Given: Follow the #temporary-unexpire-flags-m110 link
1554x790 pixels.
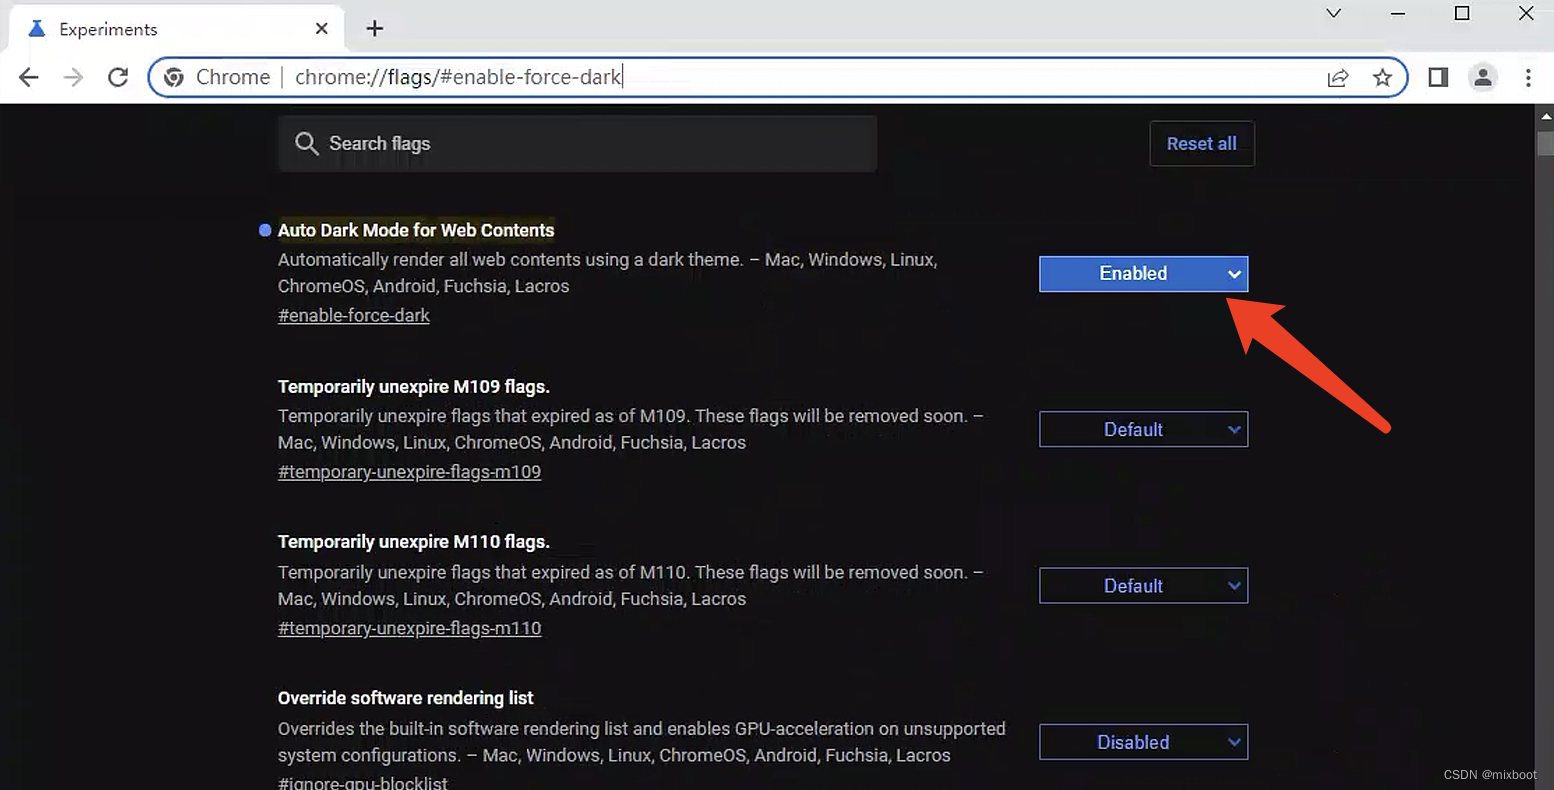Looking at the screenshot, I should pos(409,628).
